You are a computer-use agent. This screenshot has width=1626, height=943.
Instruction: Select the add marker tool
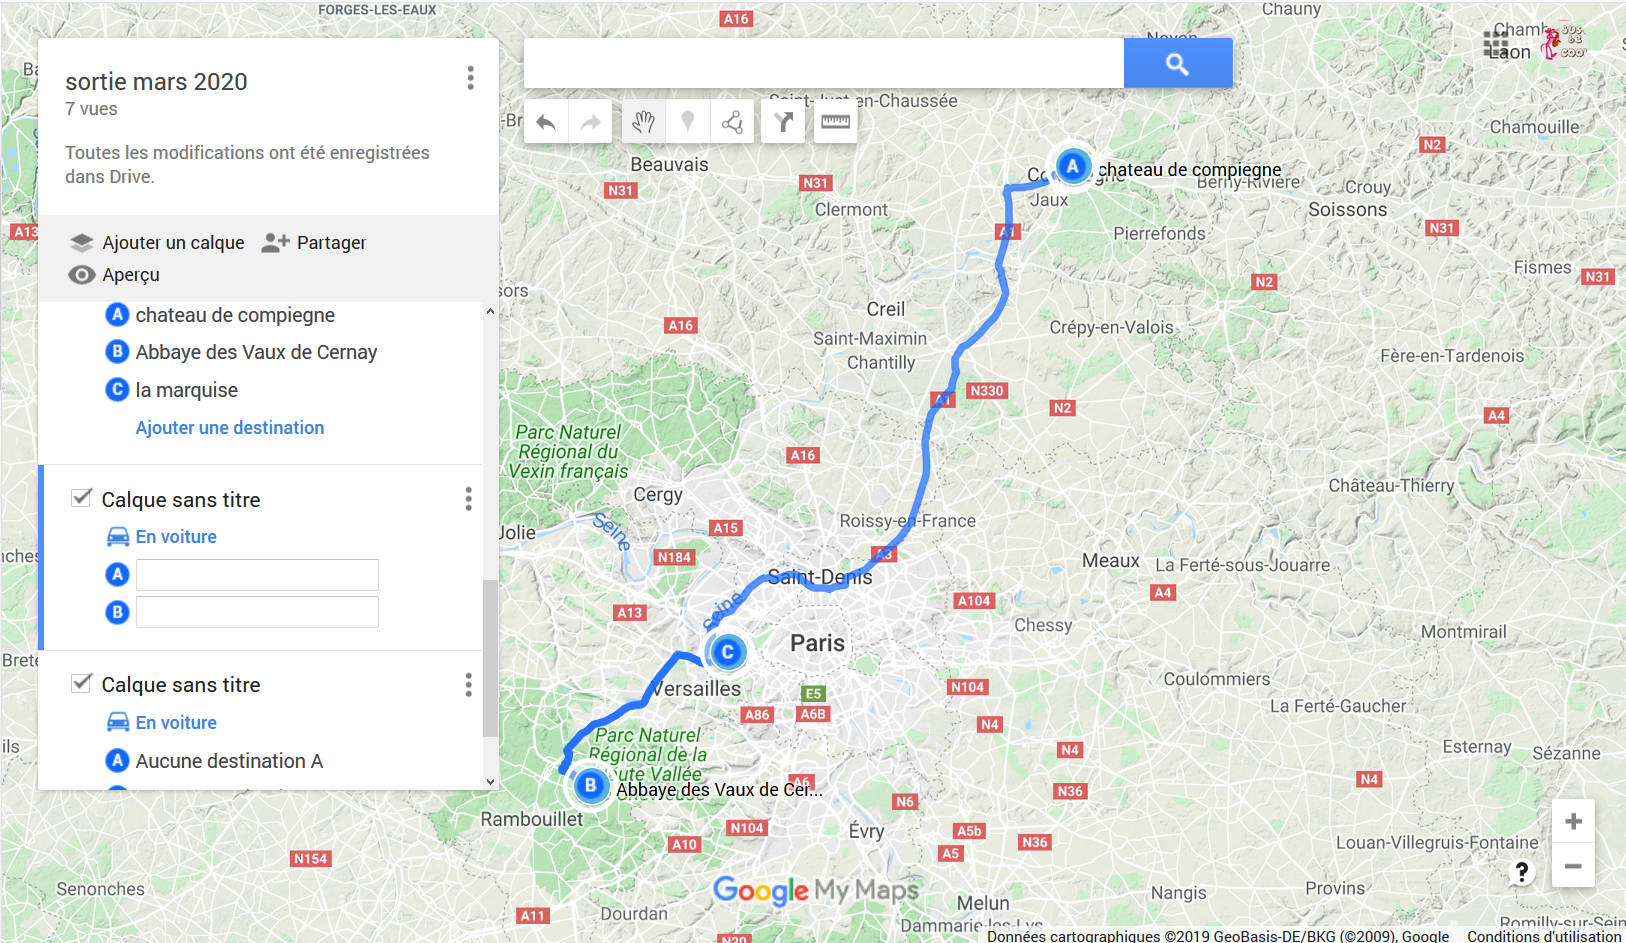(688, 122)
